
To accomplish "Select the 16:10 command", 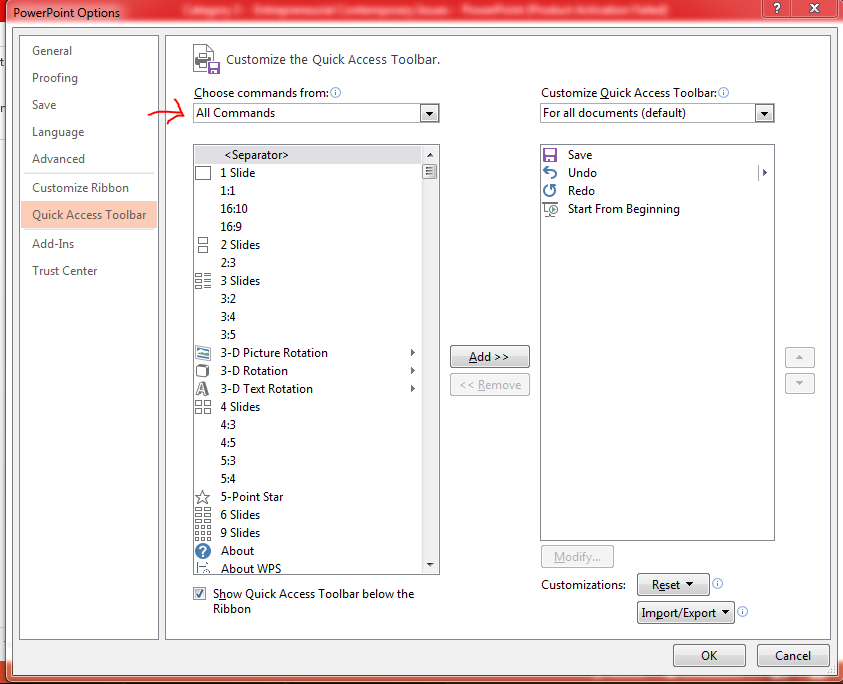I will tap(308, 209).
